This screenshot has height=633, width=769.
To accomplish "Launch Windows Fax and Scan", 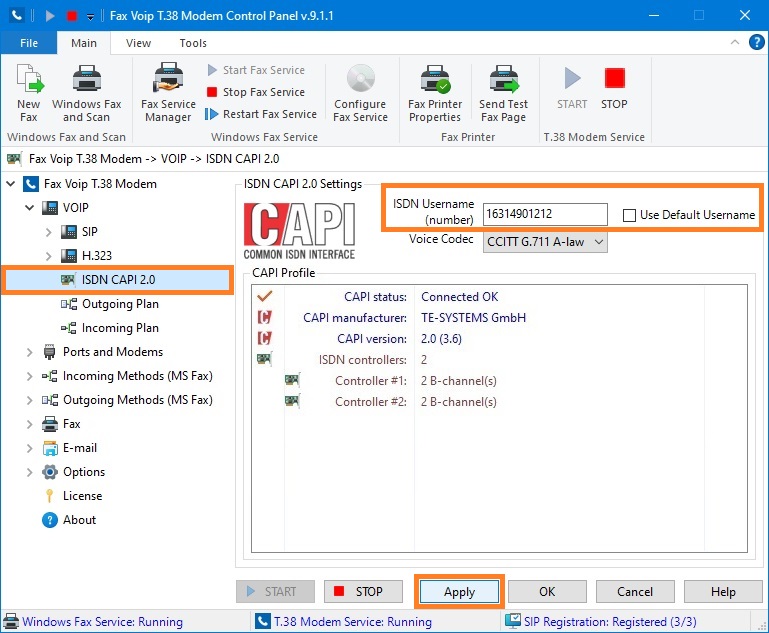I will (86, 93).
